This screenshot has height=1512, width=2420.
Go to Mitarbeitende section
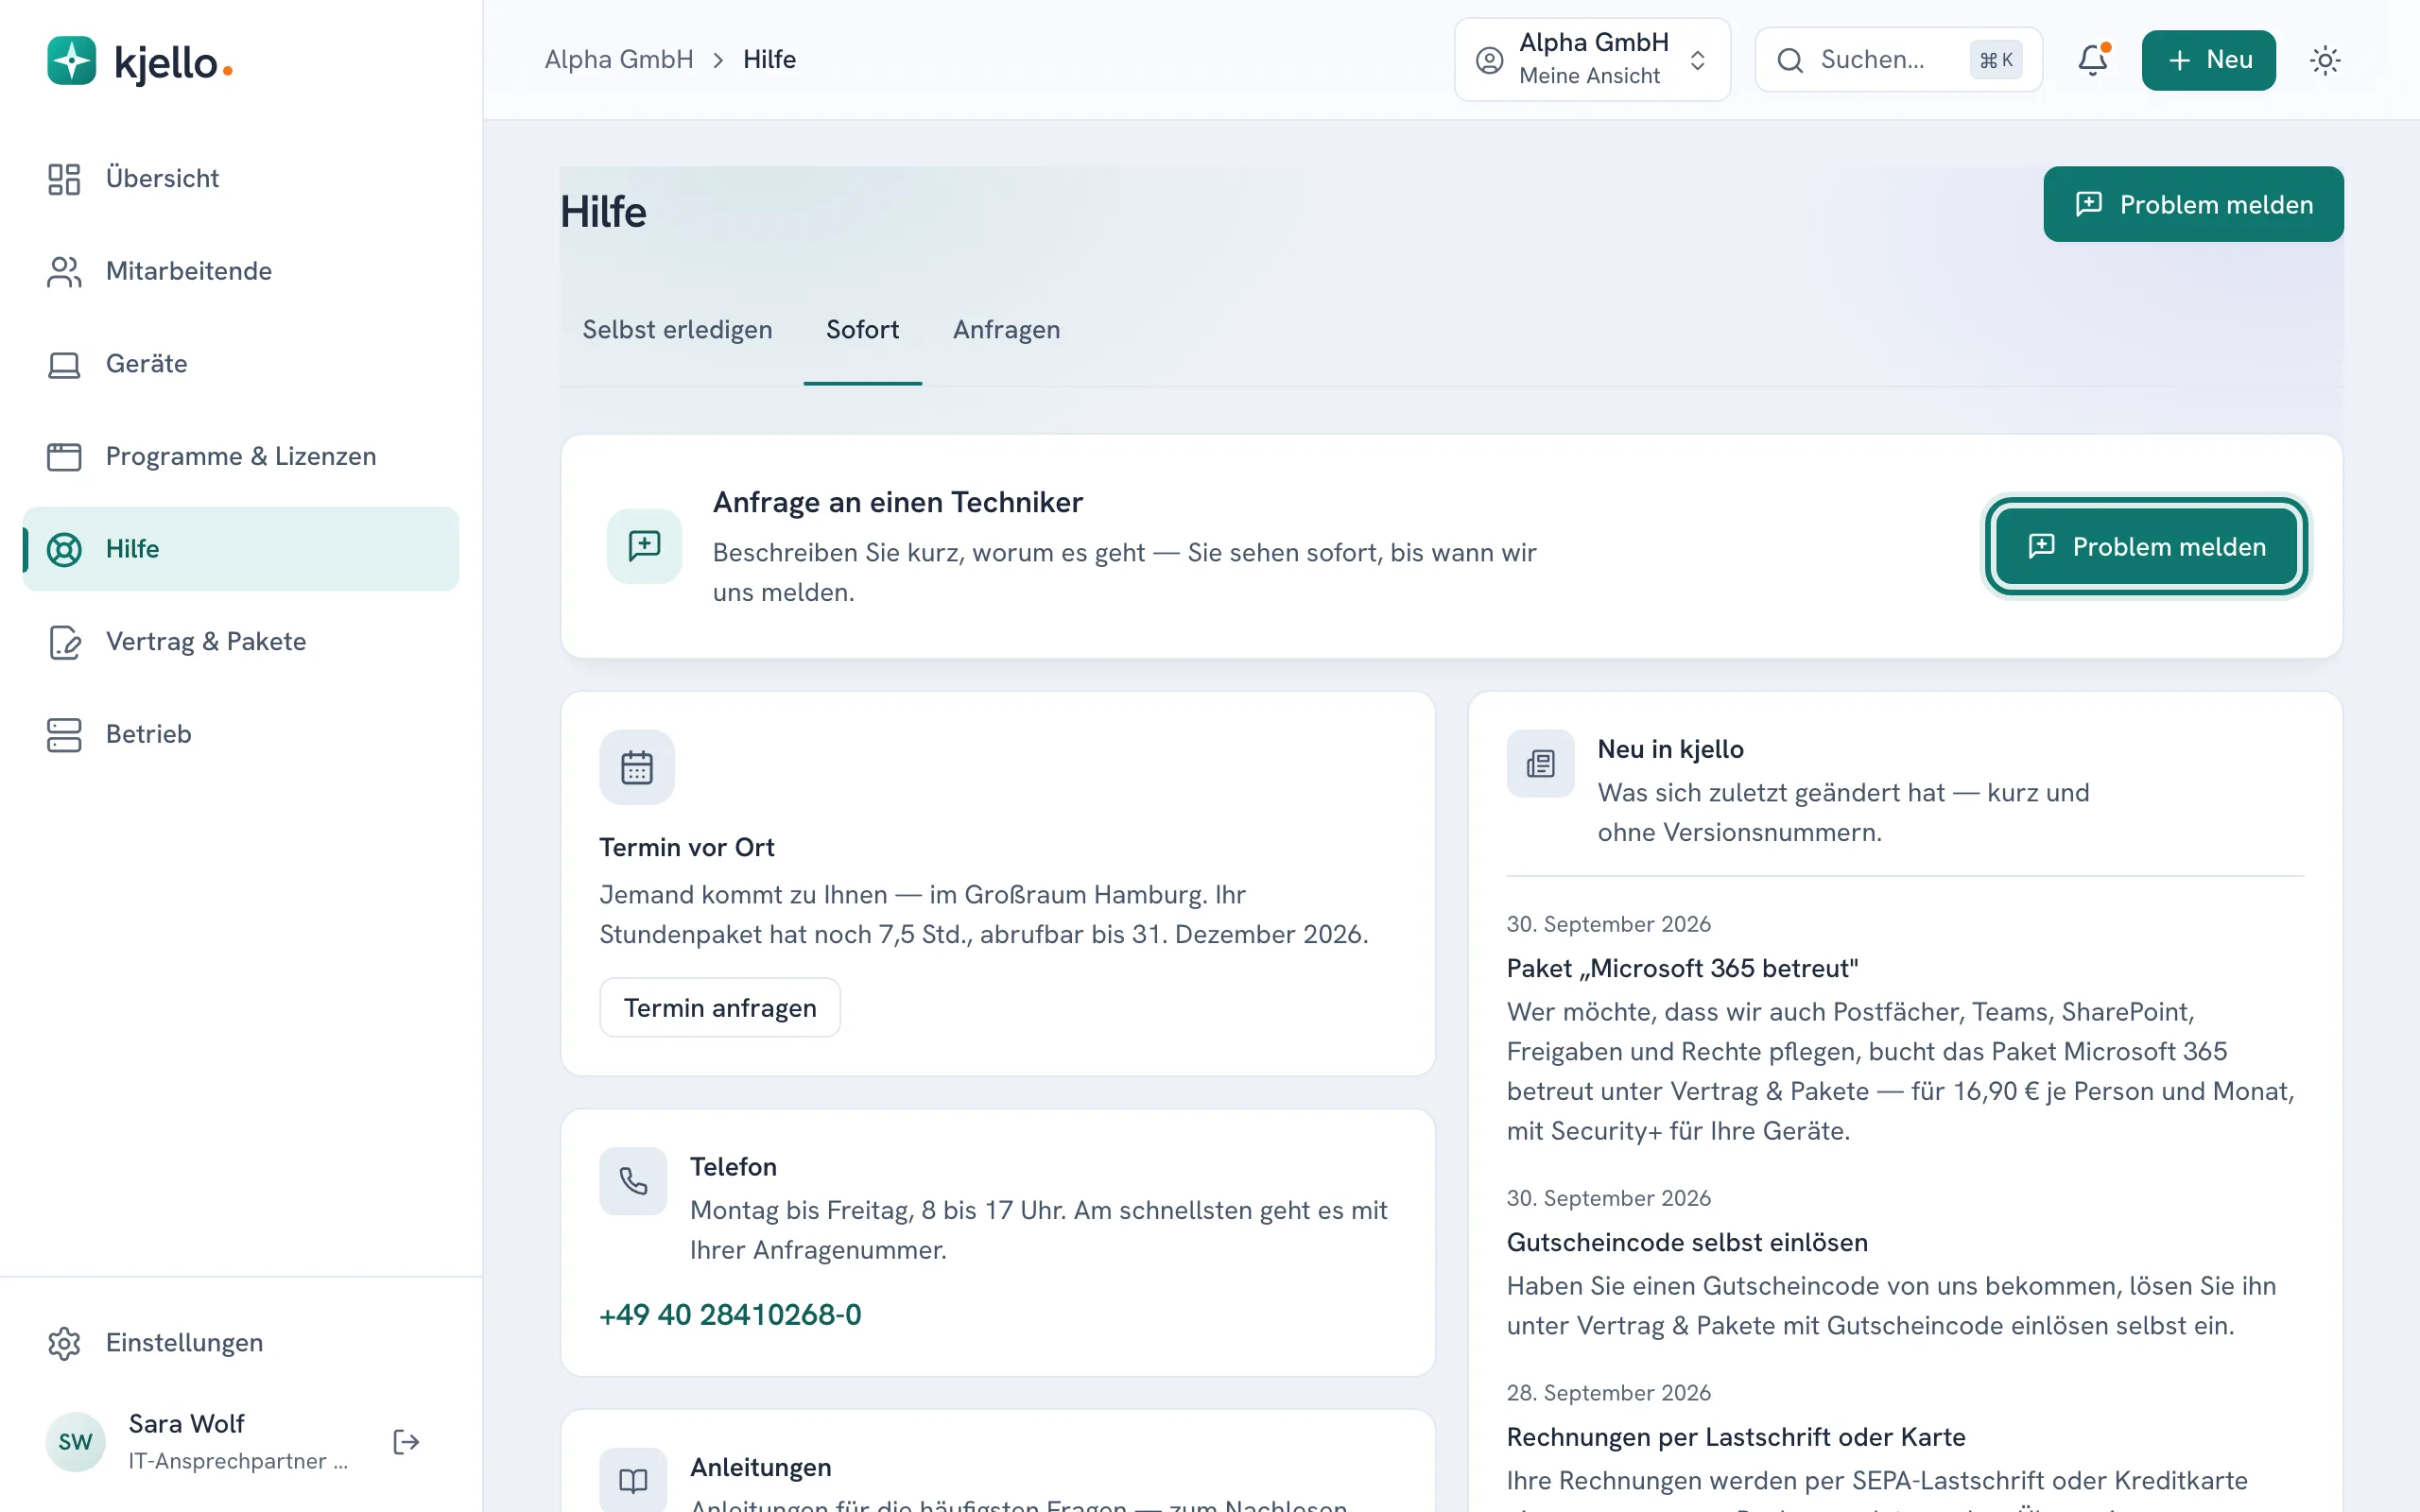pos(241,271)
